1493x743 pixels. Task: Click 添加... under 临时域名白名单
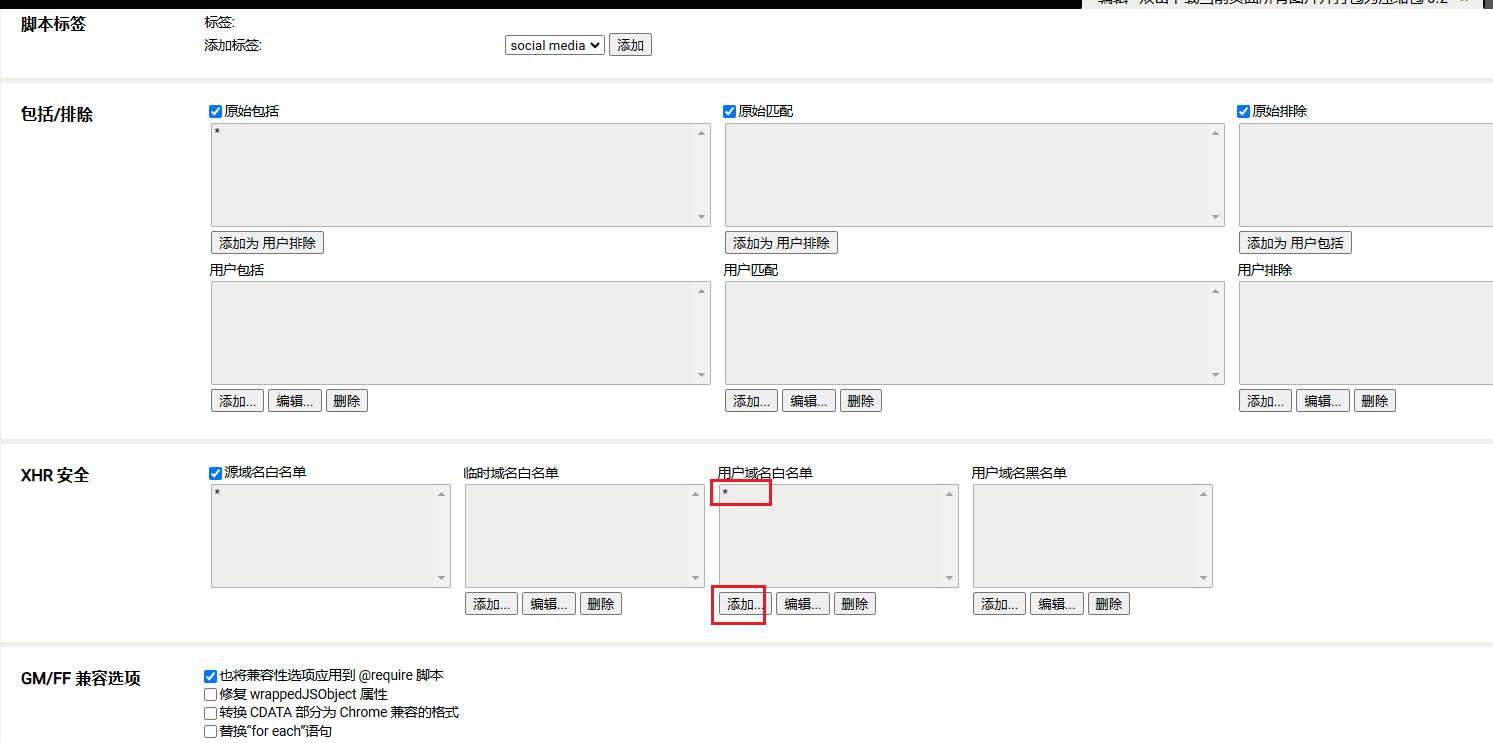pos(491,604)
